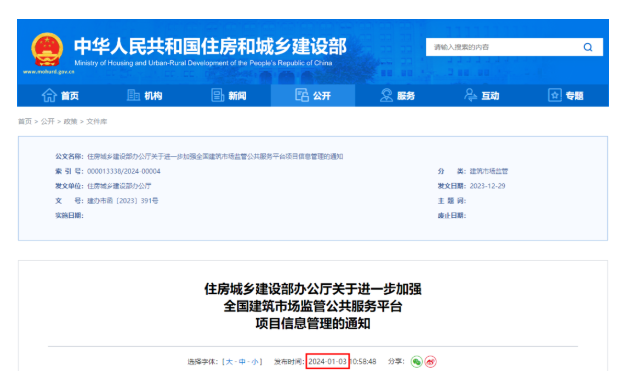The image size is (623, 372).
Task: Click the website URL www.mohurd.gov.cn
Action: (x=48, y=72)
